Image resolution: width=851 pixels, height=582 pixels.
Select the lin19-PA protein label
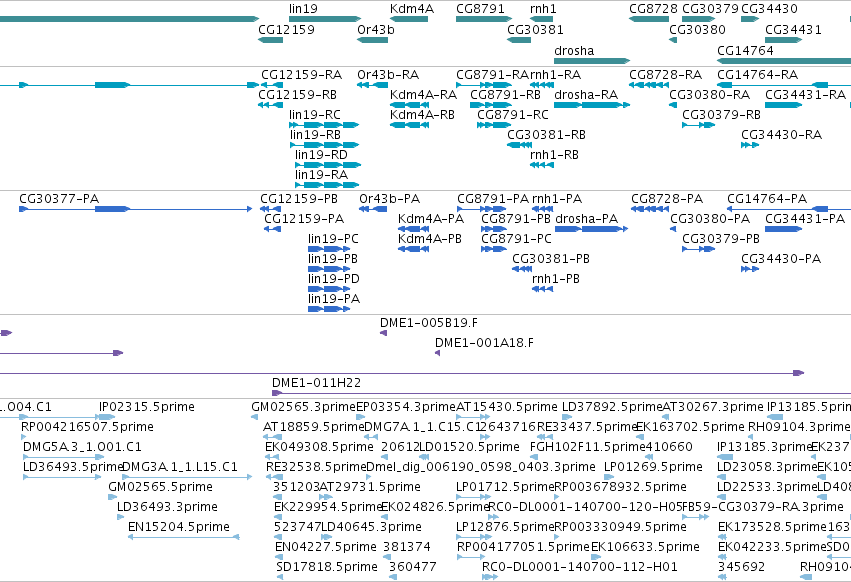tap(334, 299)
